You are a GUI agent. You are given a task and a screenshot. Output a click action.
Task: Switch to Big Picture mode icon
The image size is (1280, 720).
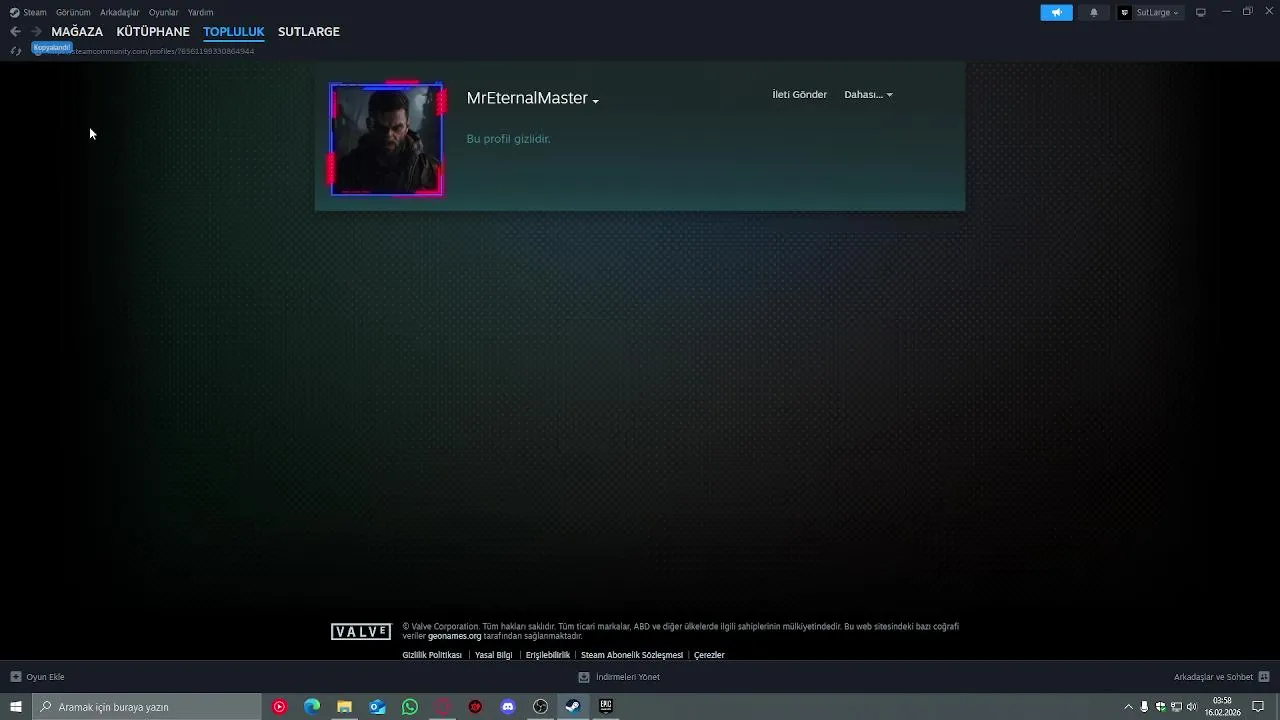coord(1201,12)
